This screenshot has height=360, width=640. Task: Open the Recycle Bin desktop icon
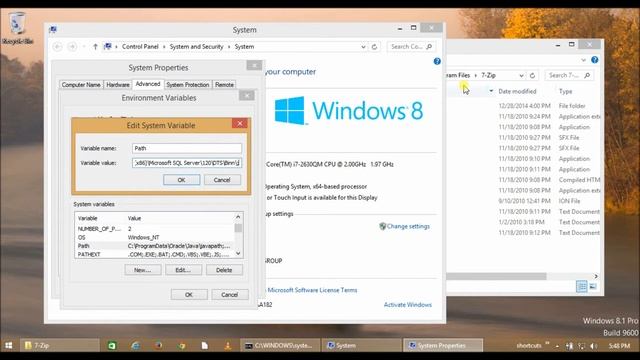pyautogui.click(x=17, y=29)
